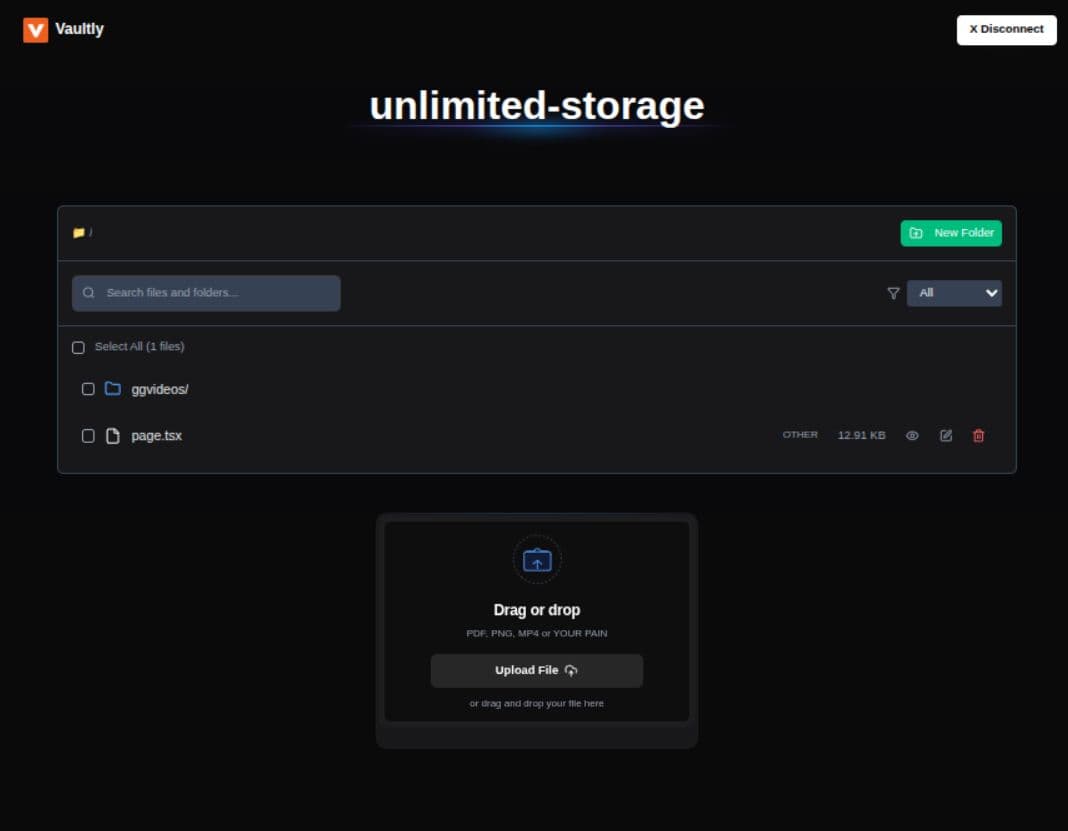This screenshot has width=1068, height=831.
Task: Click the New Folder button
Action: (x=950, y=232)
